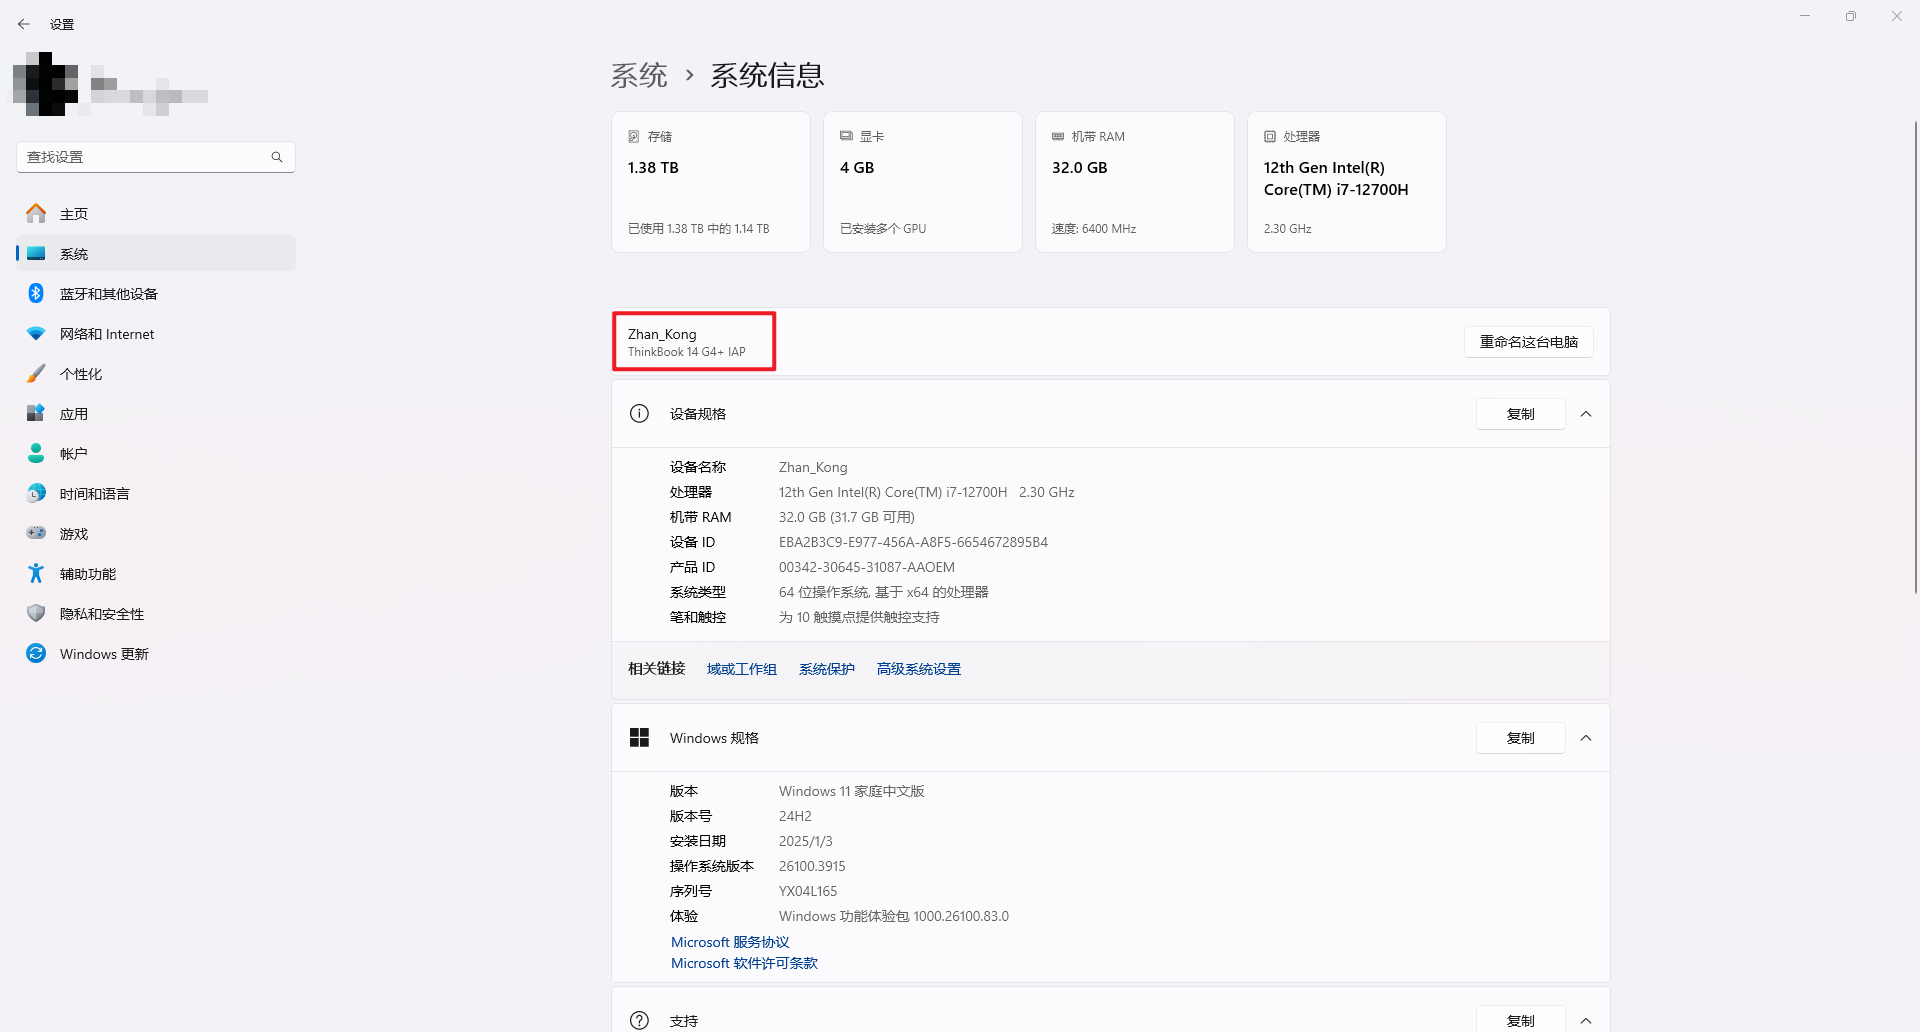
Task: Click the 系统 breadcrumb link
Action: (x=639, y=75)
